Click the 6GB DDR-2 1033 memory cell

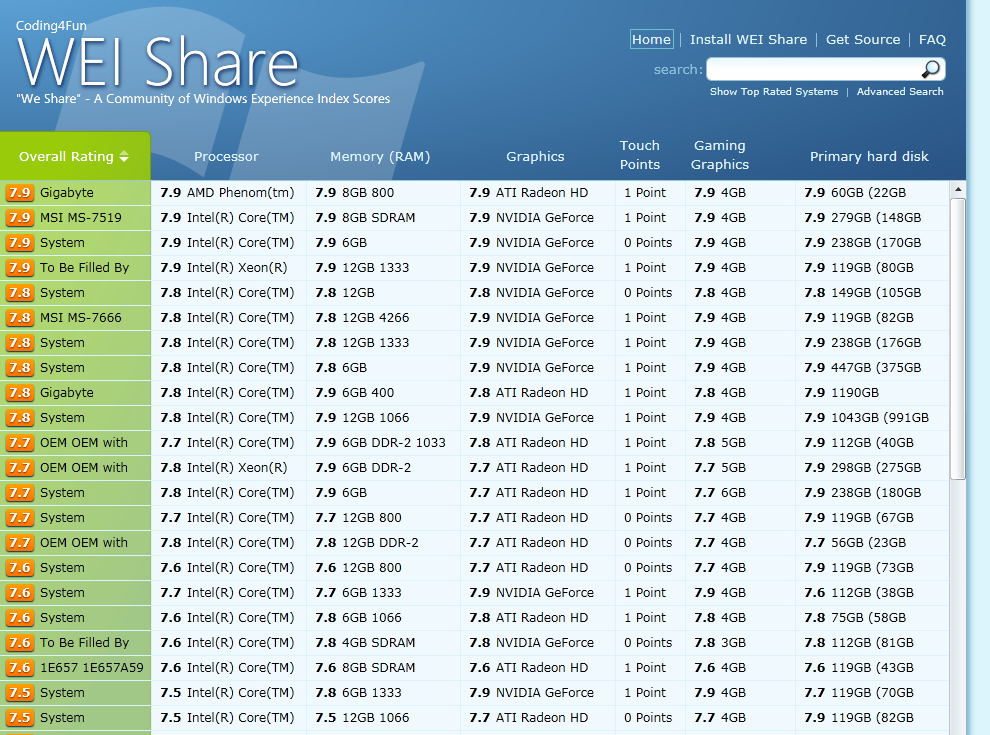tap(383, 443)
